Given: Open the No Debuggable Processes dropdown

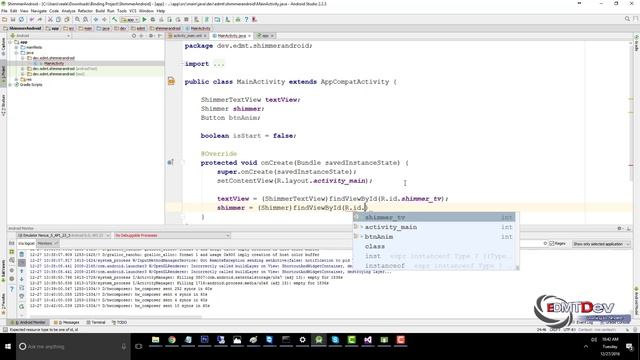Looking at the screenshot, I should (172, 236).
